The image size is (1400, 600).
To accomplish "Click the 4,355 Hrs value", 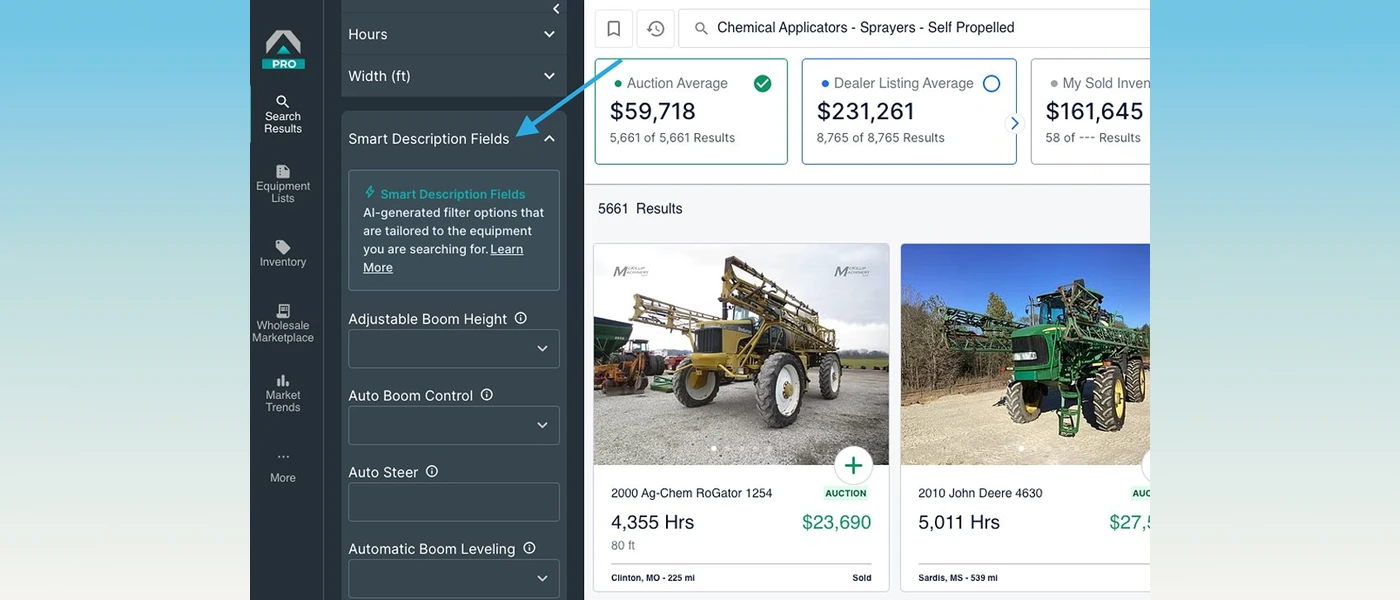I will click(x=652, y=522).
